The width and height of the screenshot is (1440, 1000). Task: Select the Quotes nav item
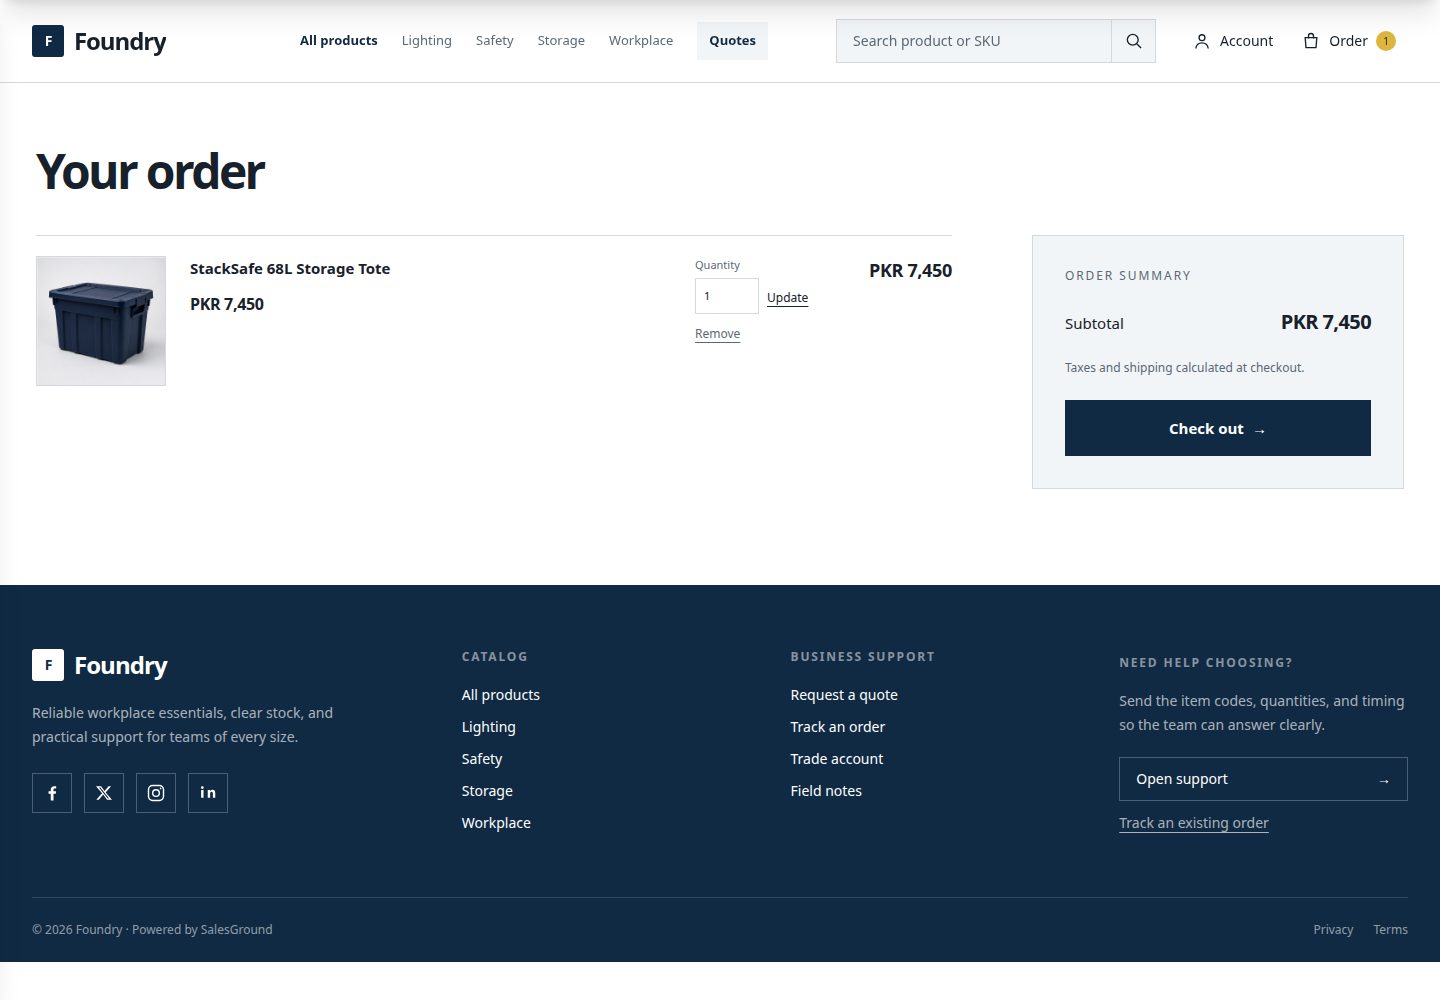click(732, 41)
